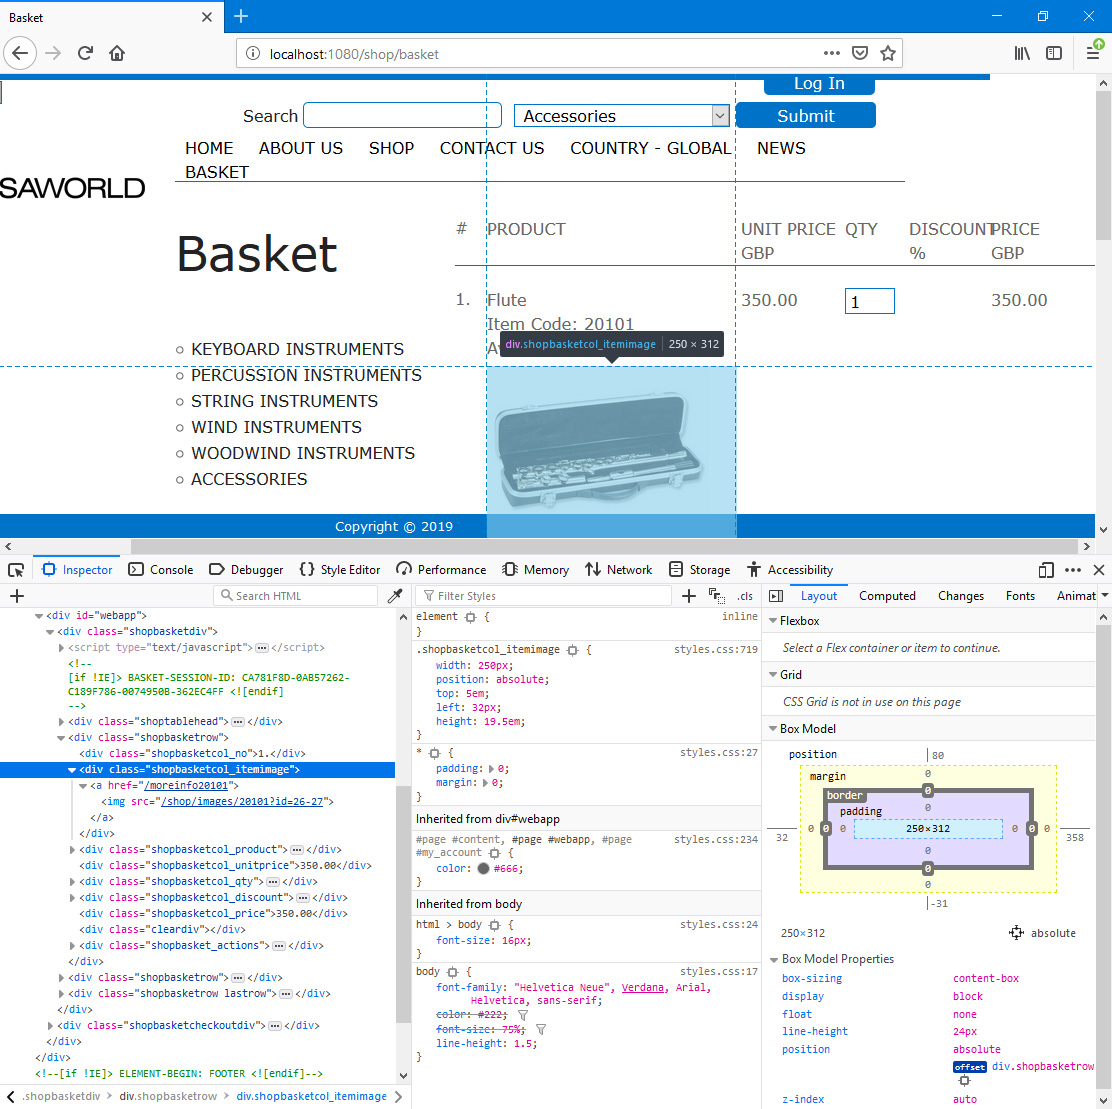Toggle the three-pane inspector icon

776,596
